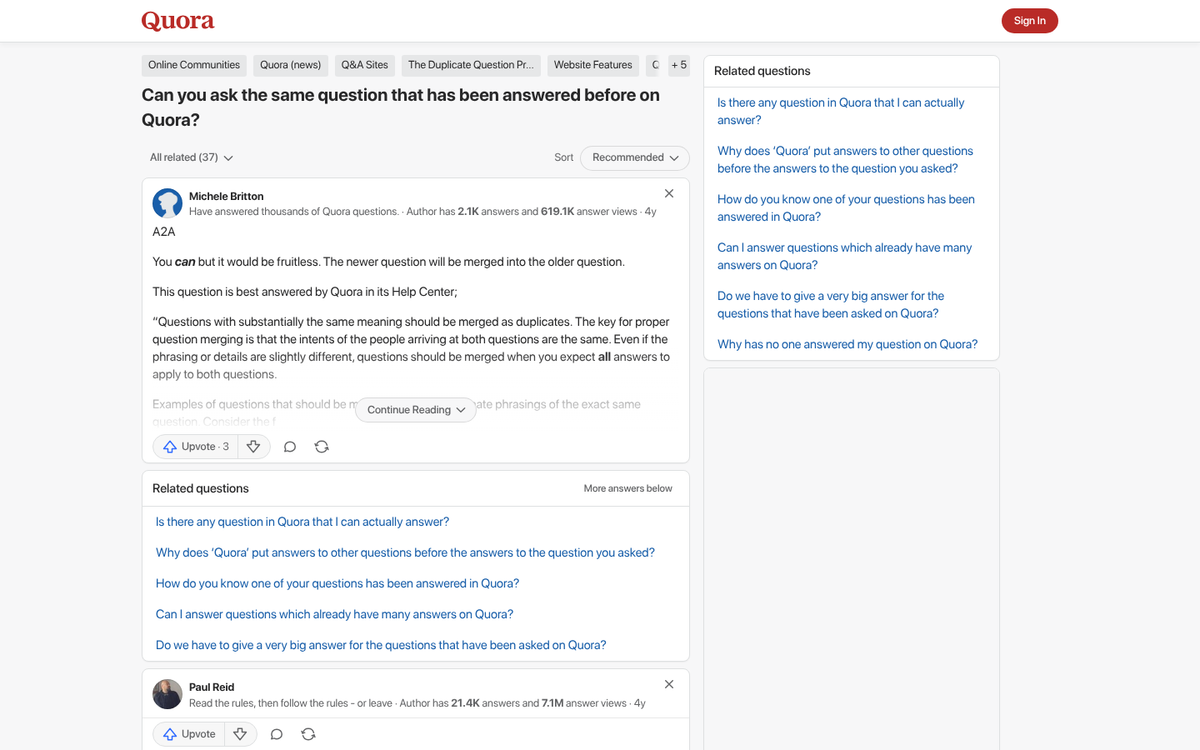
Task: Dismiss Paul Reid's answer
Action: (668, 684)
